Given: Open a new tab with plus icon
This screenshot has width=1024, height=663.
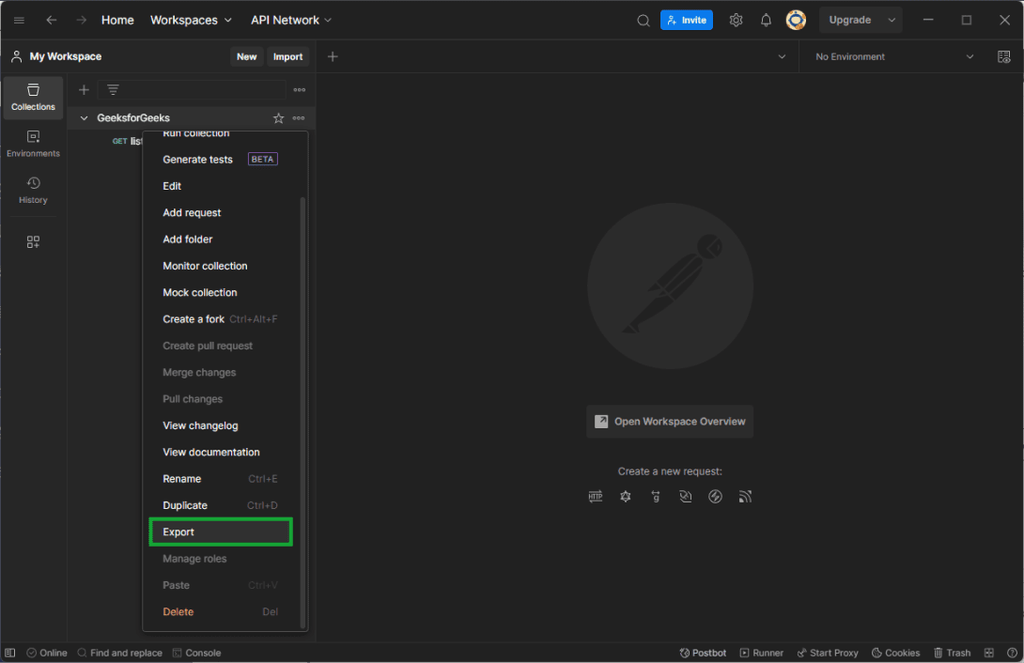Looking at the screenshot, I should pyautogui.click(x=332, y=57).
